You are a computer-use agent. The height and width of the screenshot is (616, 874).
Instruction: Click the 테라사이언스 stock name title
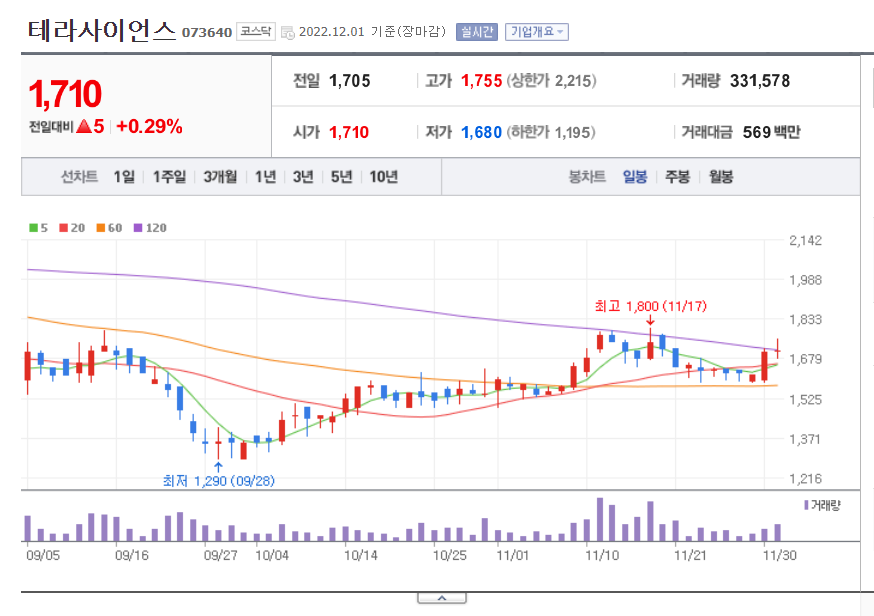[x=101, y=31]
